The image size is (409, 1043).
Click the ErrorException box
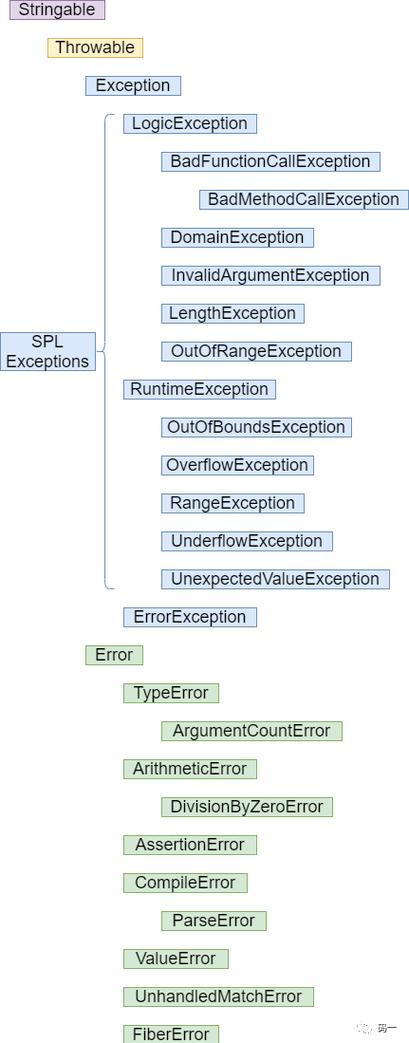[x=190, y=617]
